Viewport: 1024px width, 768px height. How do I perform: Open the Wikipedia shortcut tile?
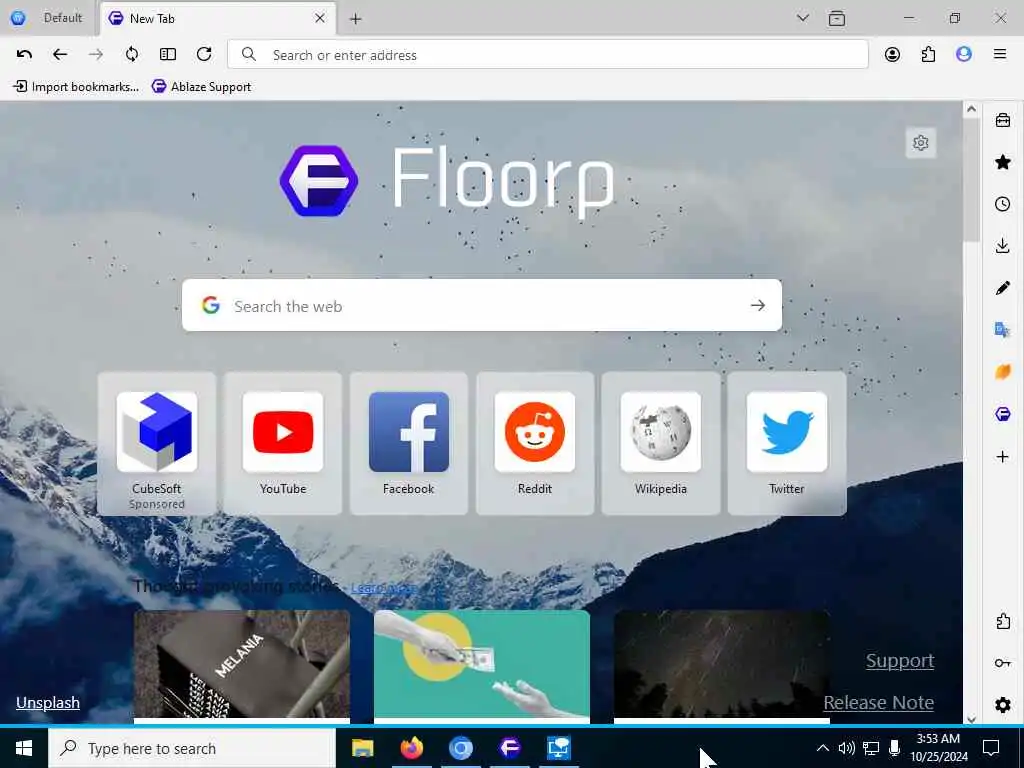661,443
